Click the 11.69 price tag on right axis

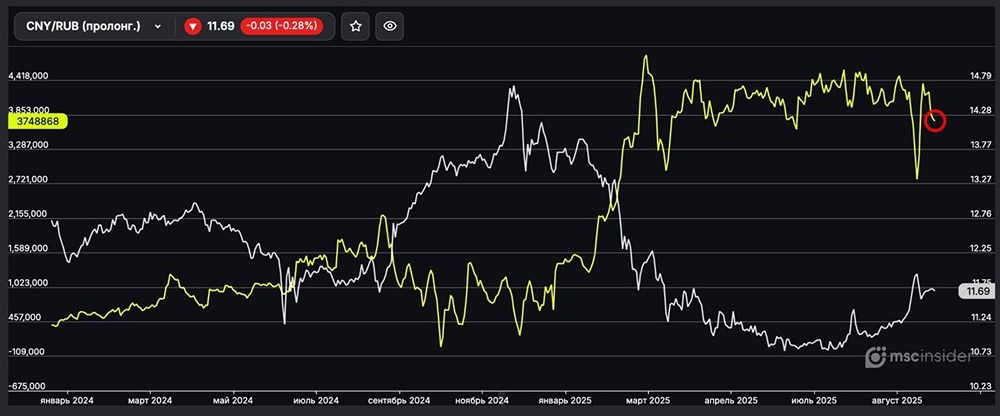tap(975, 291)
